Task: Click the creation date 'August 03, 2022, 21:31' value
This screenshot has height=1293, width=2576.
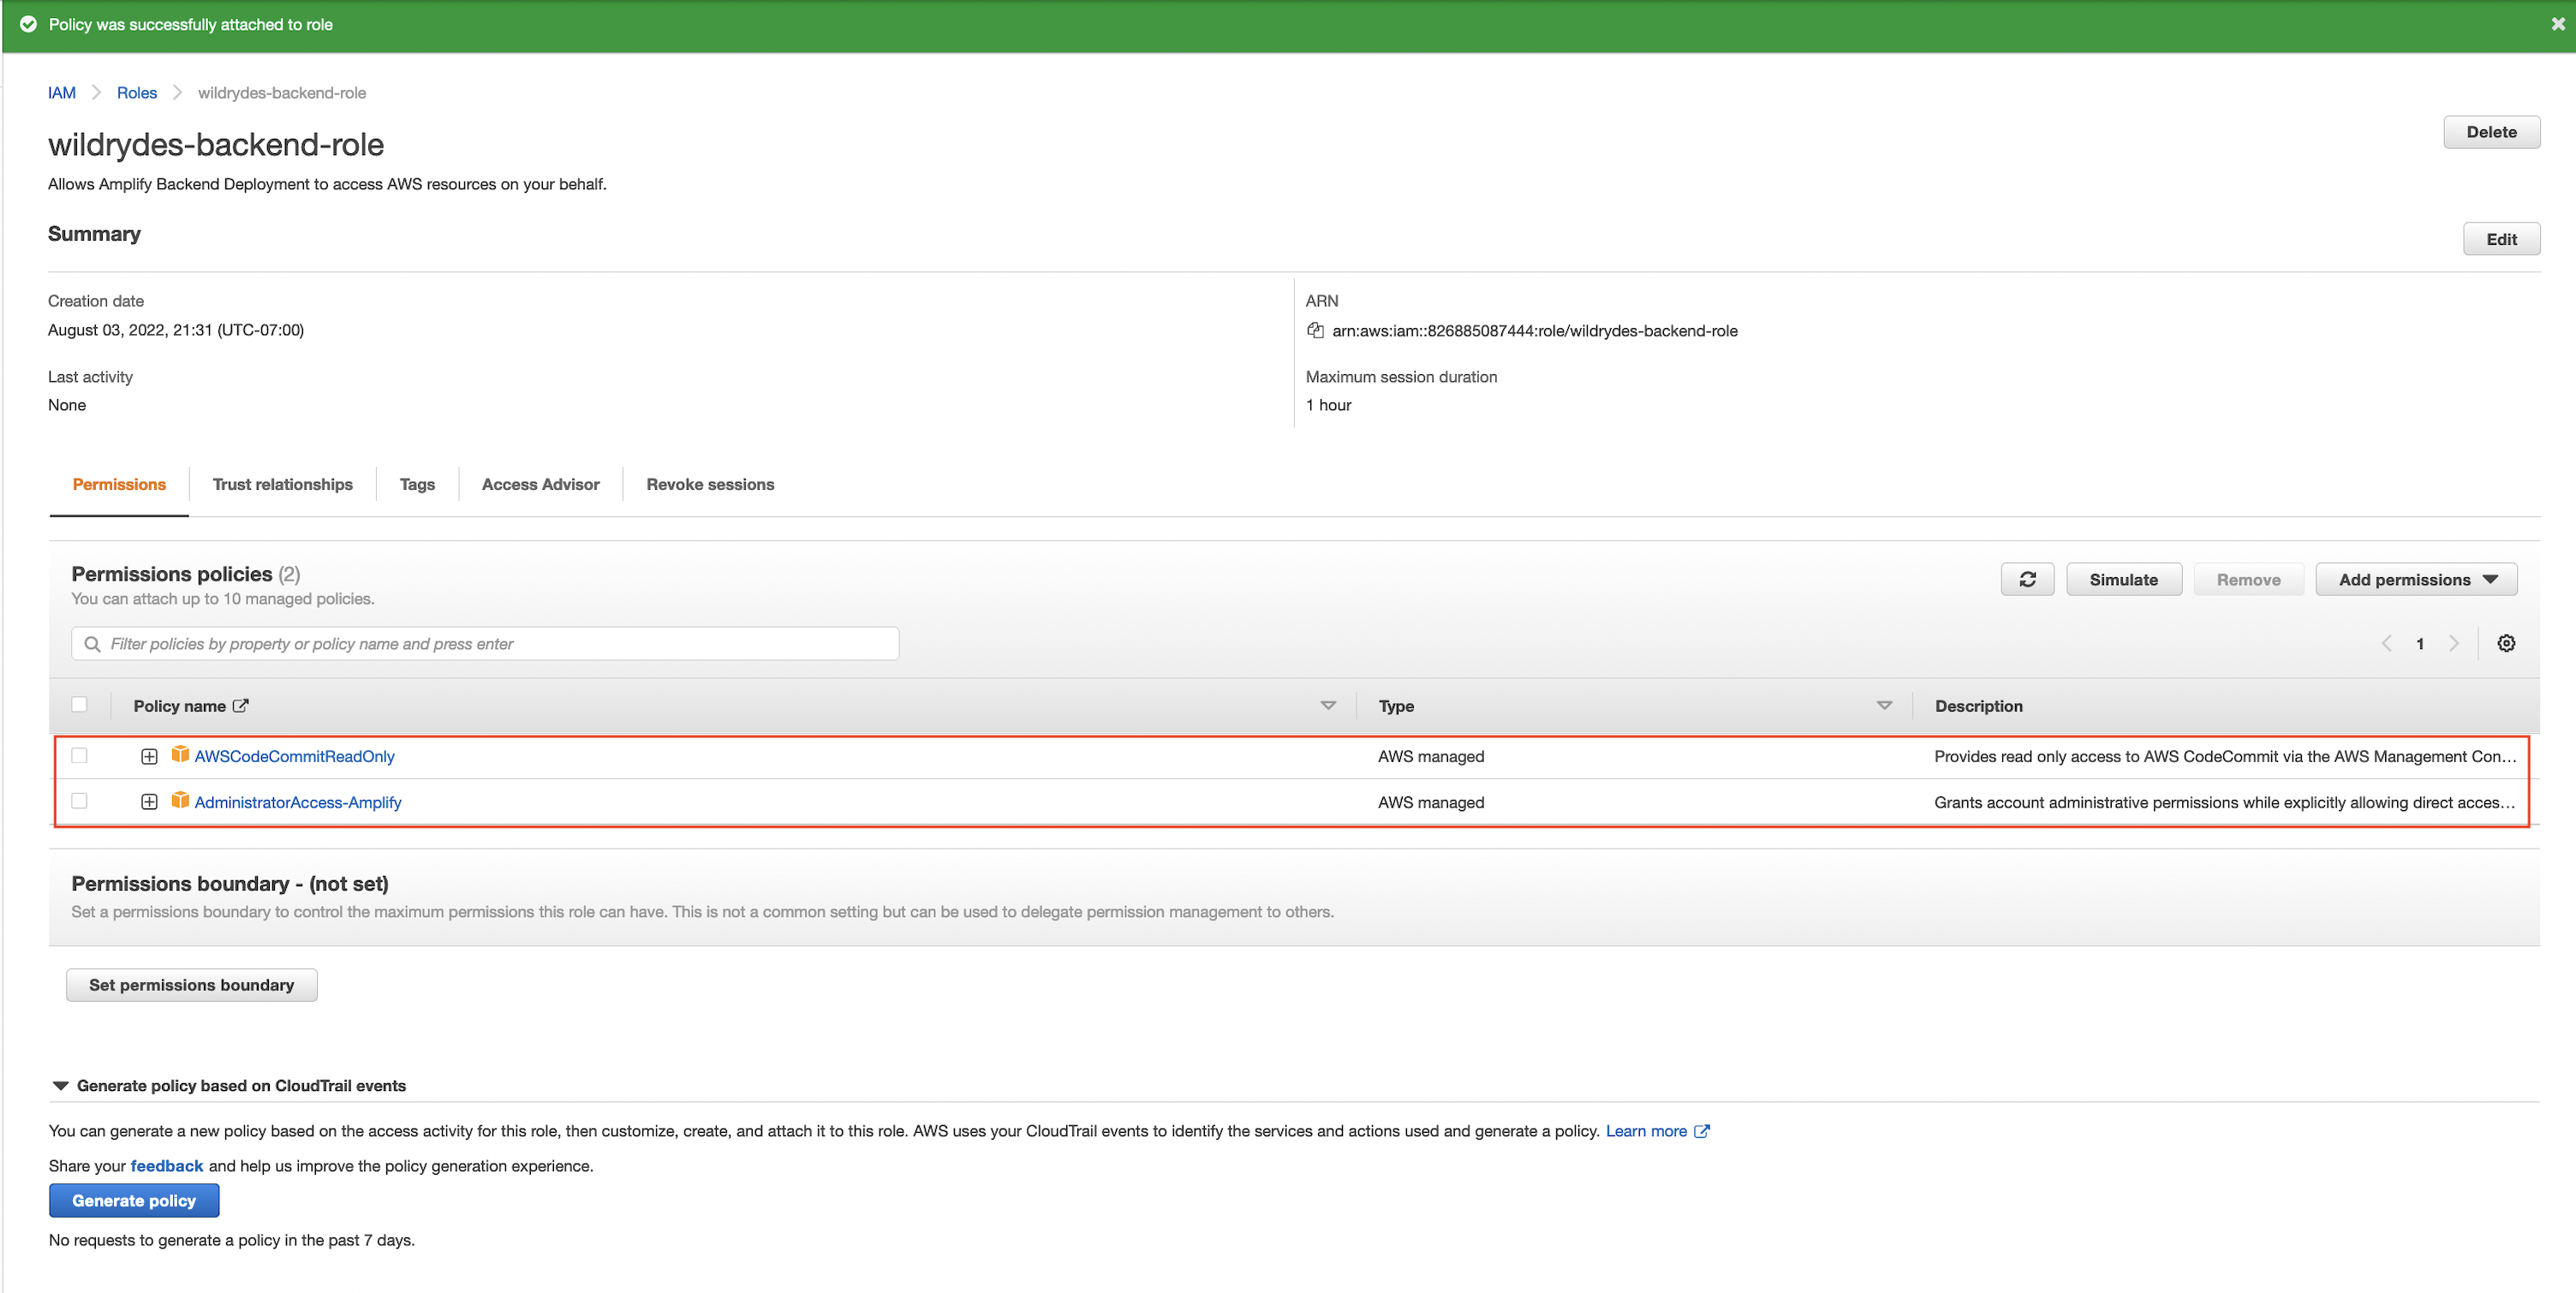Action: pos(176,330)
